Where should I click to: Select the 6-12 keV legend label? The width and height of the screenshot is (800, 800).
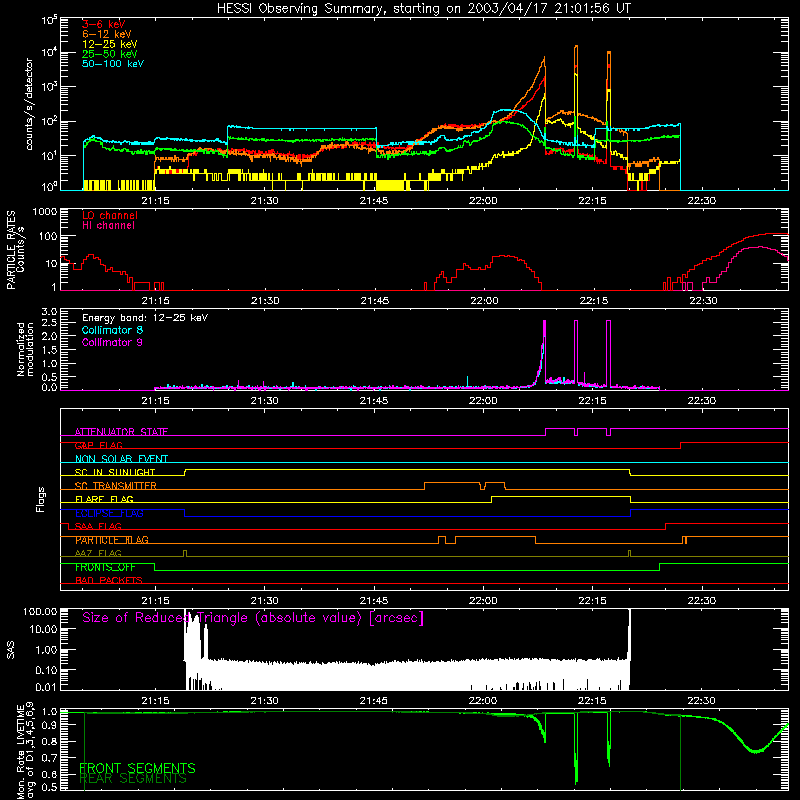point(107,34)
